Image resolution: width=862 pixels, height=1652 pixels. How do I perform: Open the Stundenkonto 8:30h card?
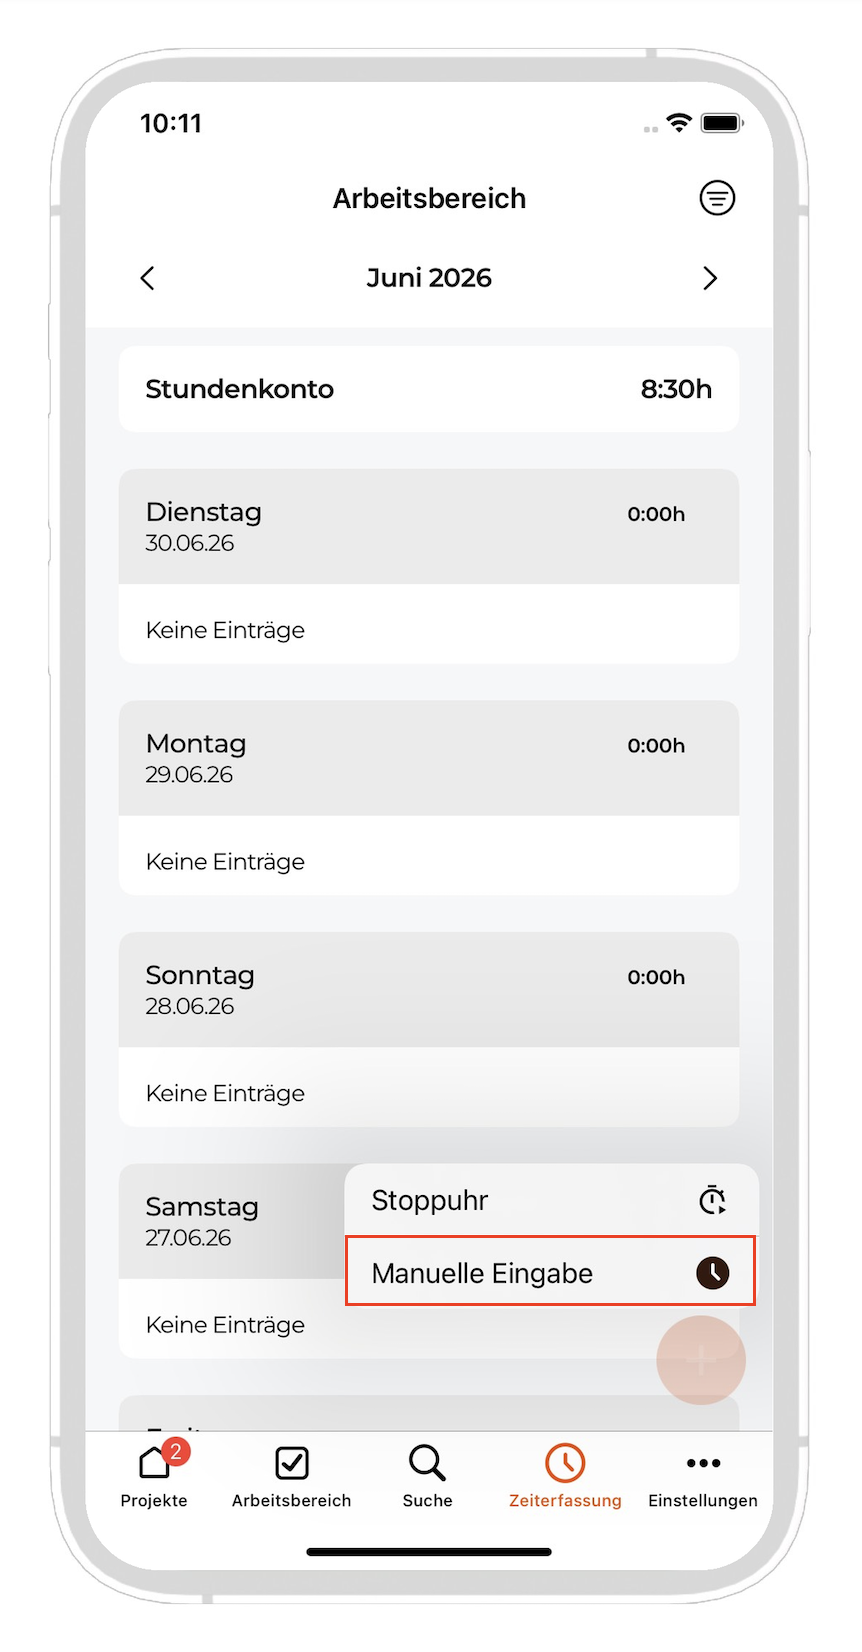pos(429,389)
